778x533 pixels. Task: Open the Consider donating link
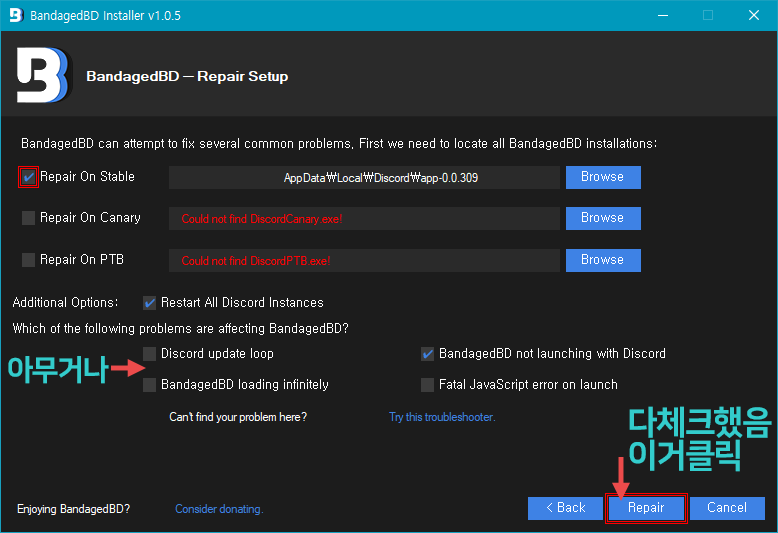coord(219,509)
